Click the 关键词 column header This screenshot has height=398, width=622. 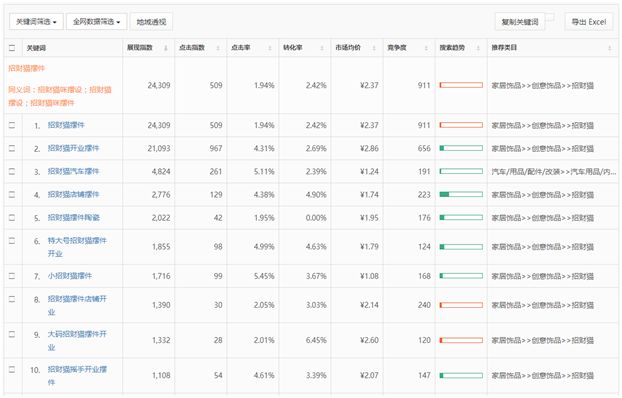coord(36,48)
